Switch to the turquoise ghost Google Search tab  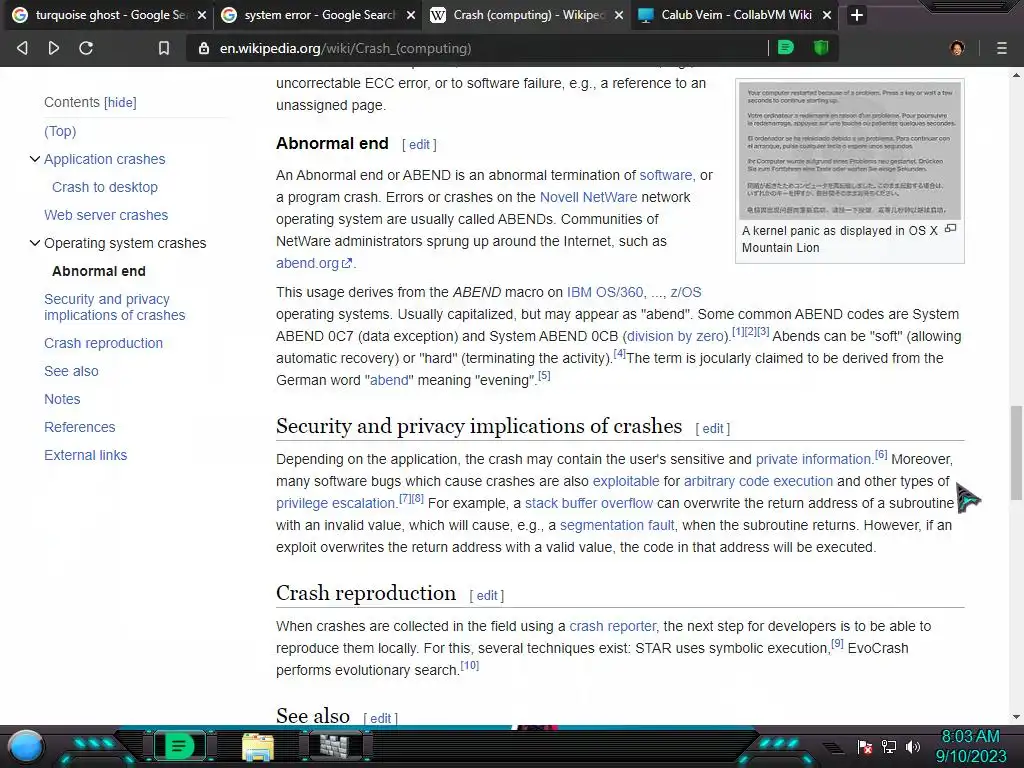tap(108, 15)
